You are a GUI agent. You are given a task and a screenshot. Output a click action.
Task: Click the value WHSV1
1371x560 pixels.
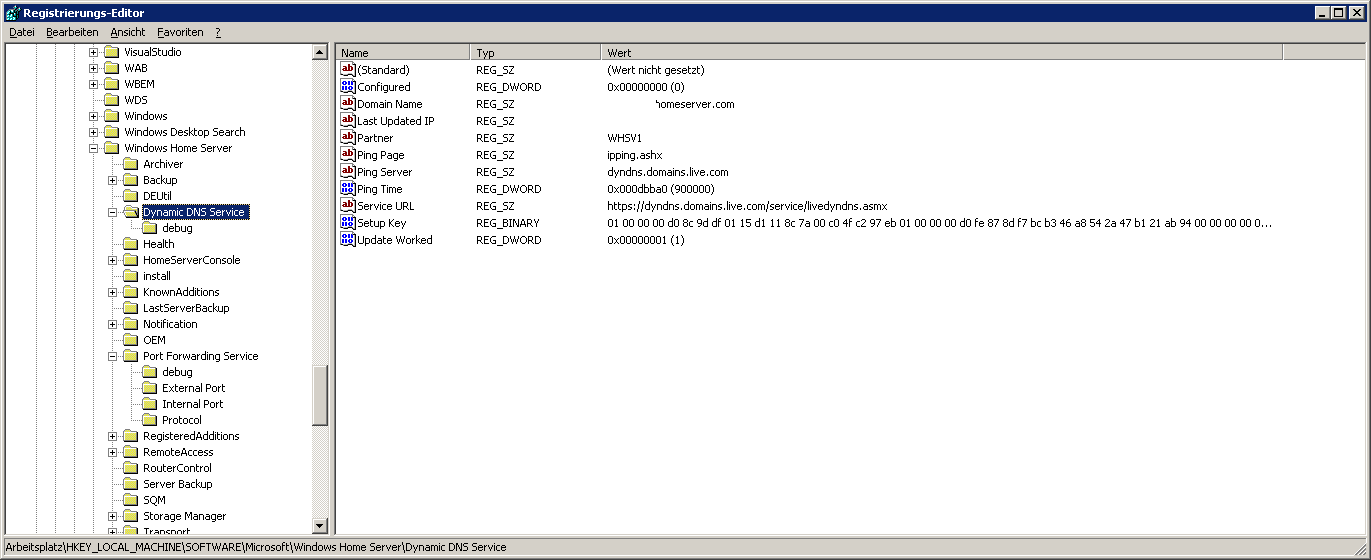coord(624,138)
